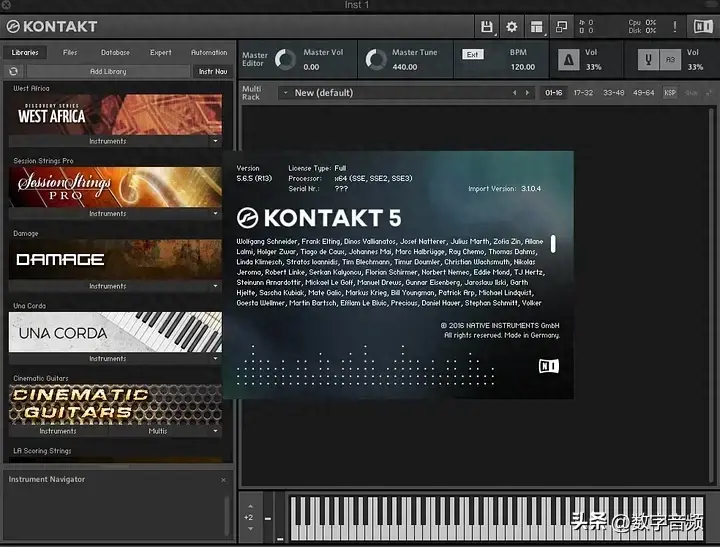Image resolution: width=720 pixels, height=547 pixels.
Task: Click the metronome Vol 33% value
Action: point(593,67)
